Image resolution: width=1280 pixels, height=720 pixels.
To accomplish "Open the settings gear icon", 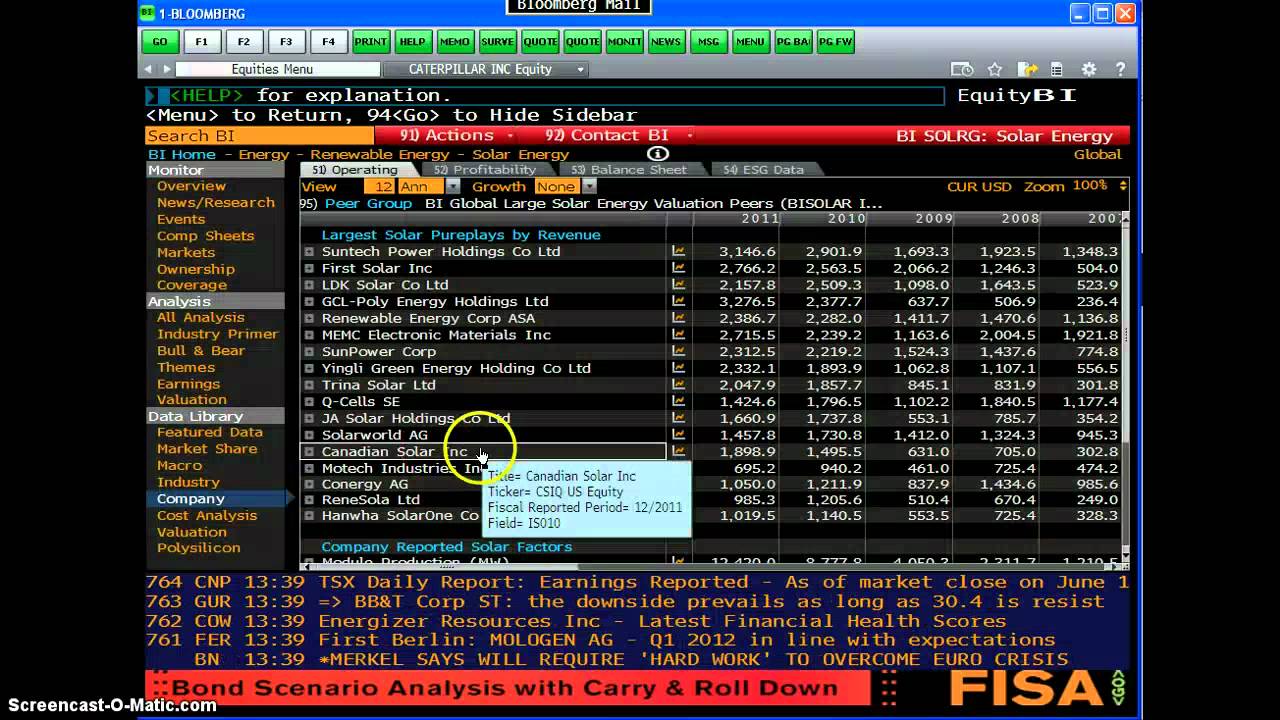I will pos(1089,69).
